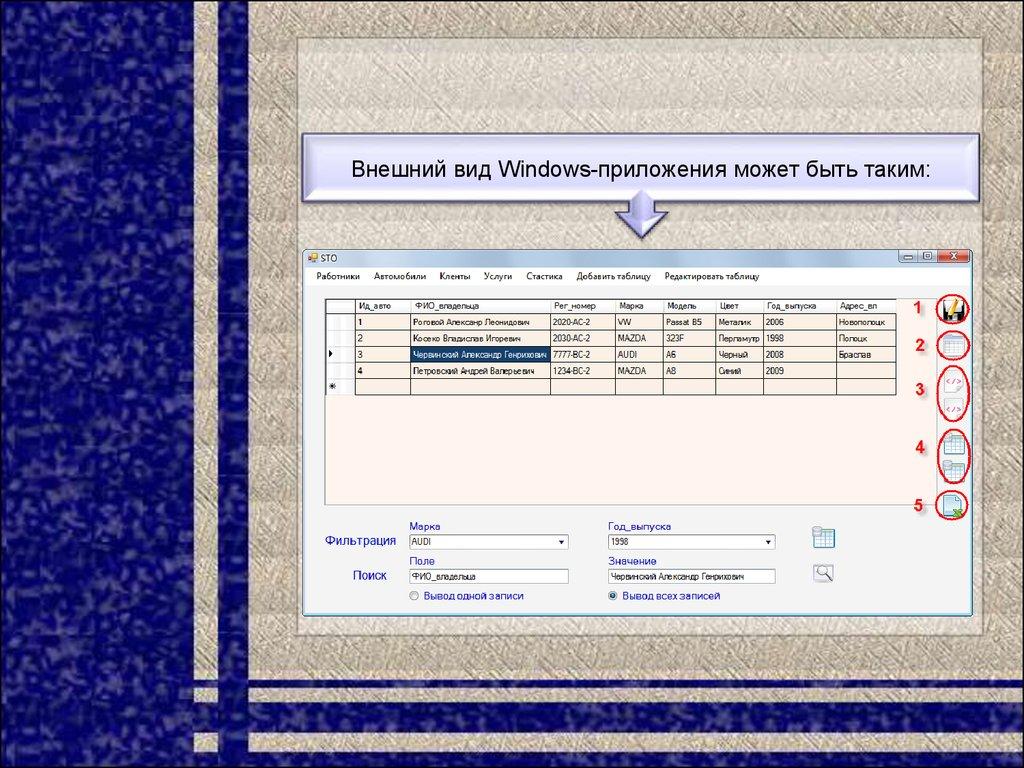The width and height of the screenshot is (1024, 768).
Task: Click the filter database icon beside Год_выпуска
Action: click(x=823, y=538)
